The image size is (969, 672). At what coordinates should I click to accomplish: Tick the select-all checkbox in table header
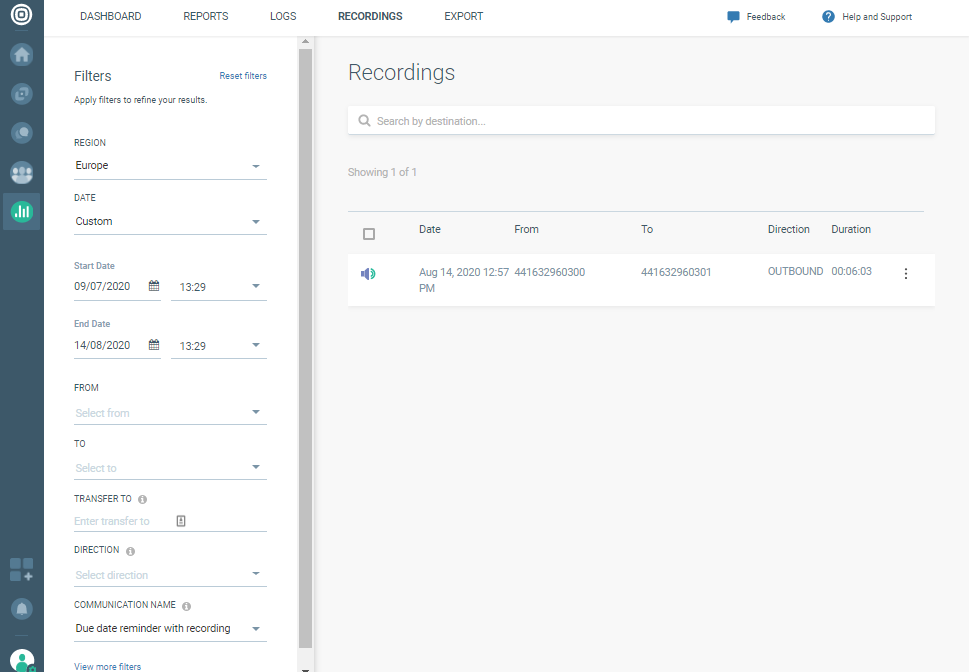[369, 234]
